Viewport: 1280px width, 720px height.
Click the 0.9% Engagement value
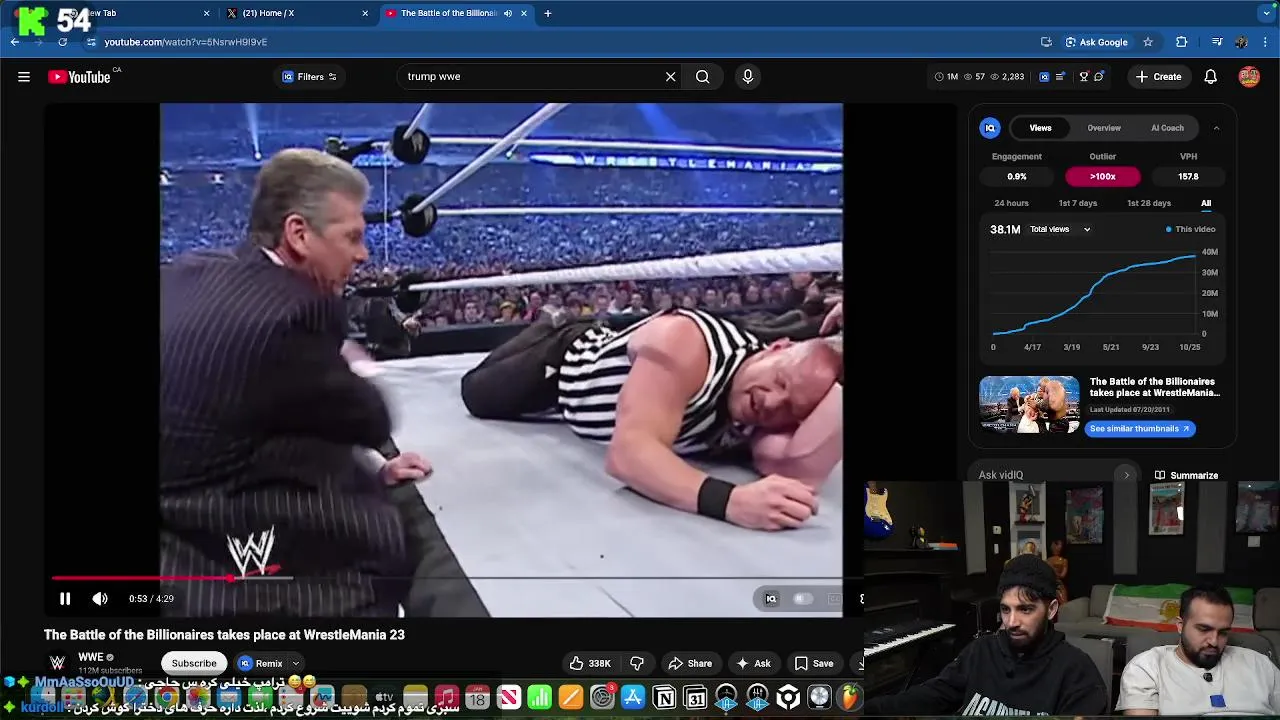(1017, 176)
